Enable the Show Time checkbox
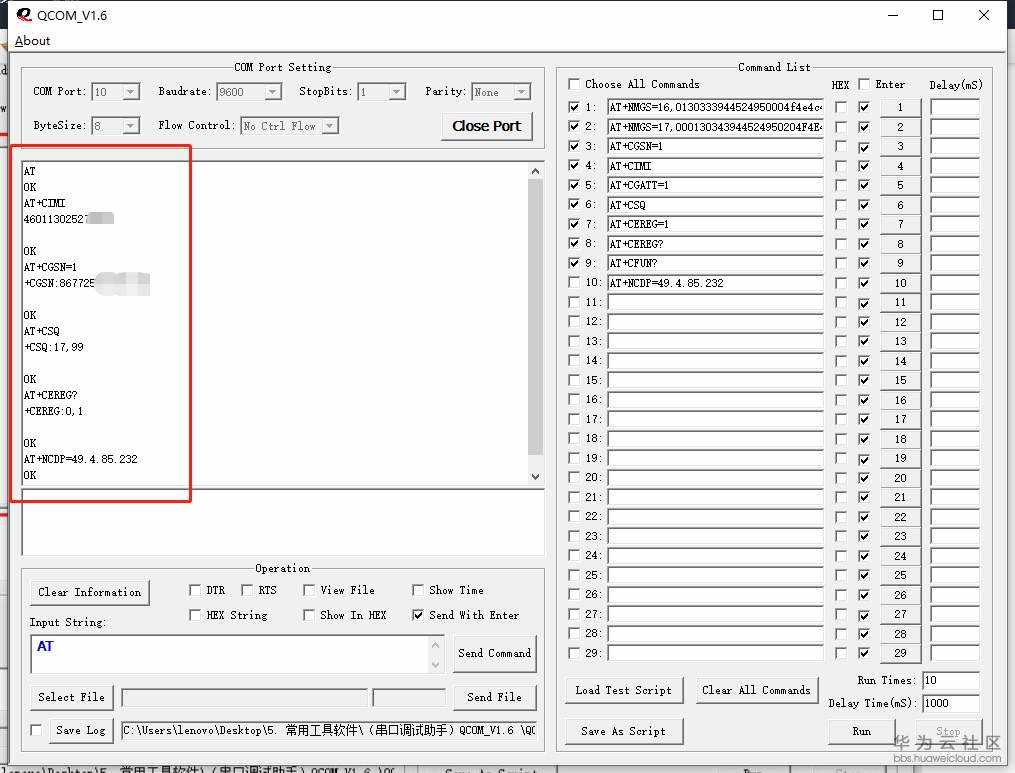This screenshot has height=773, width=1015. (418, 590)
